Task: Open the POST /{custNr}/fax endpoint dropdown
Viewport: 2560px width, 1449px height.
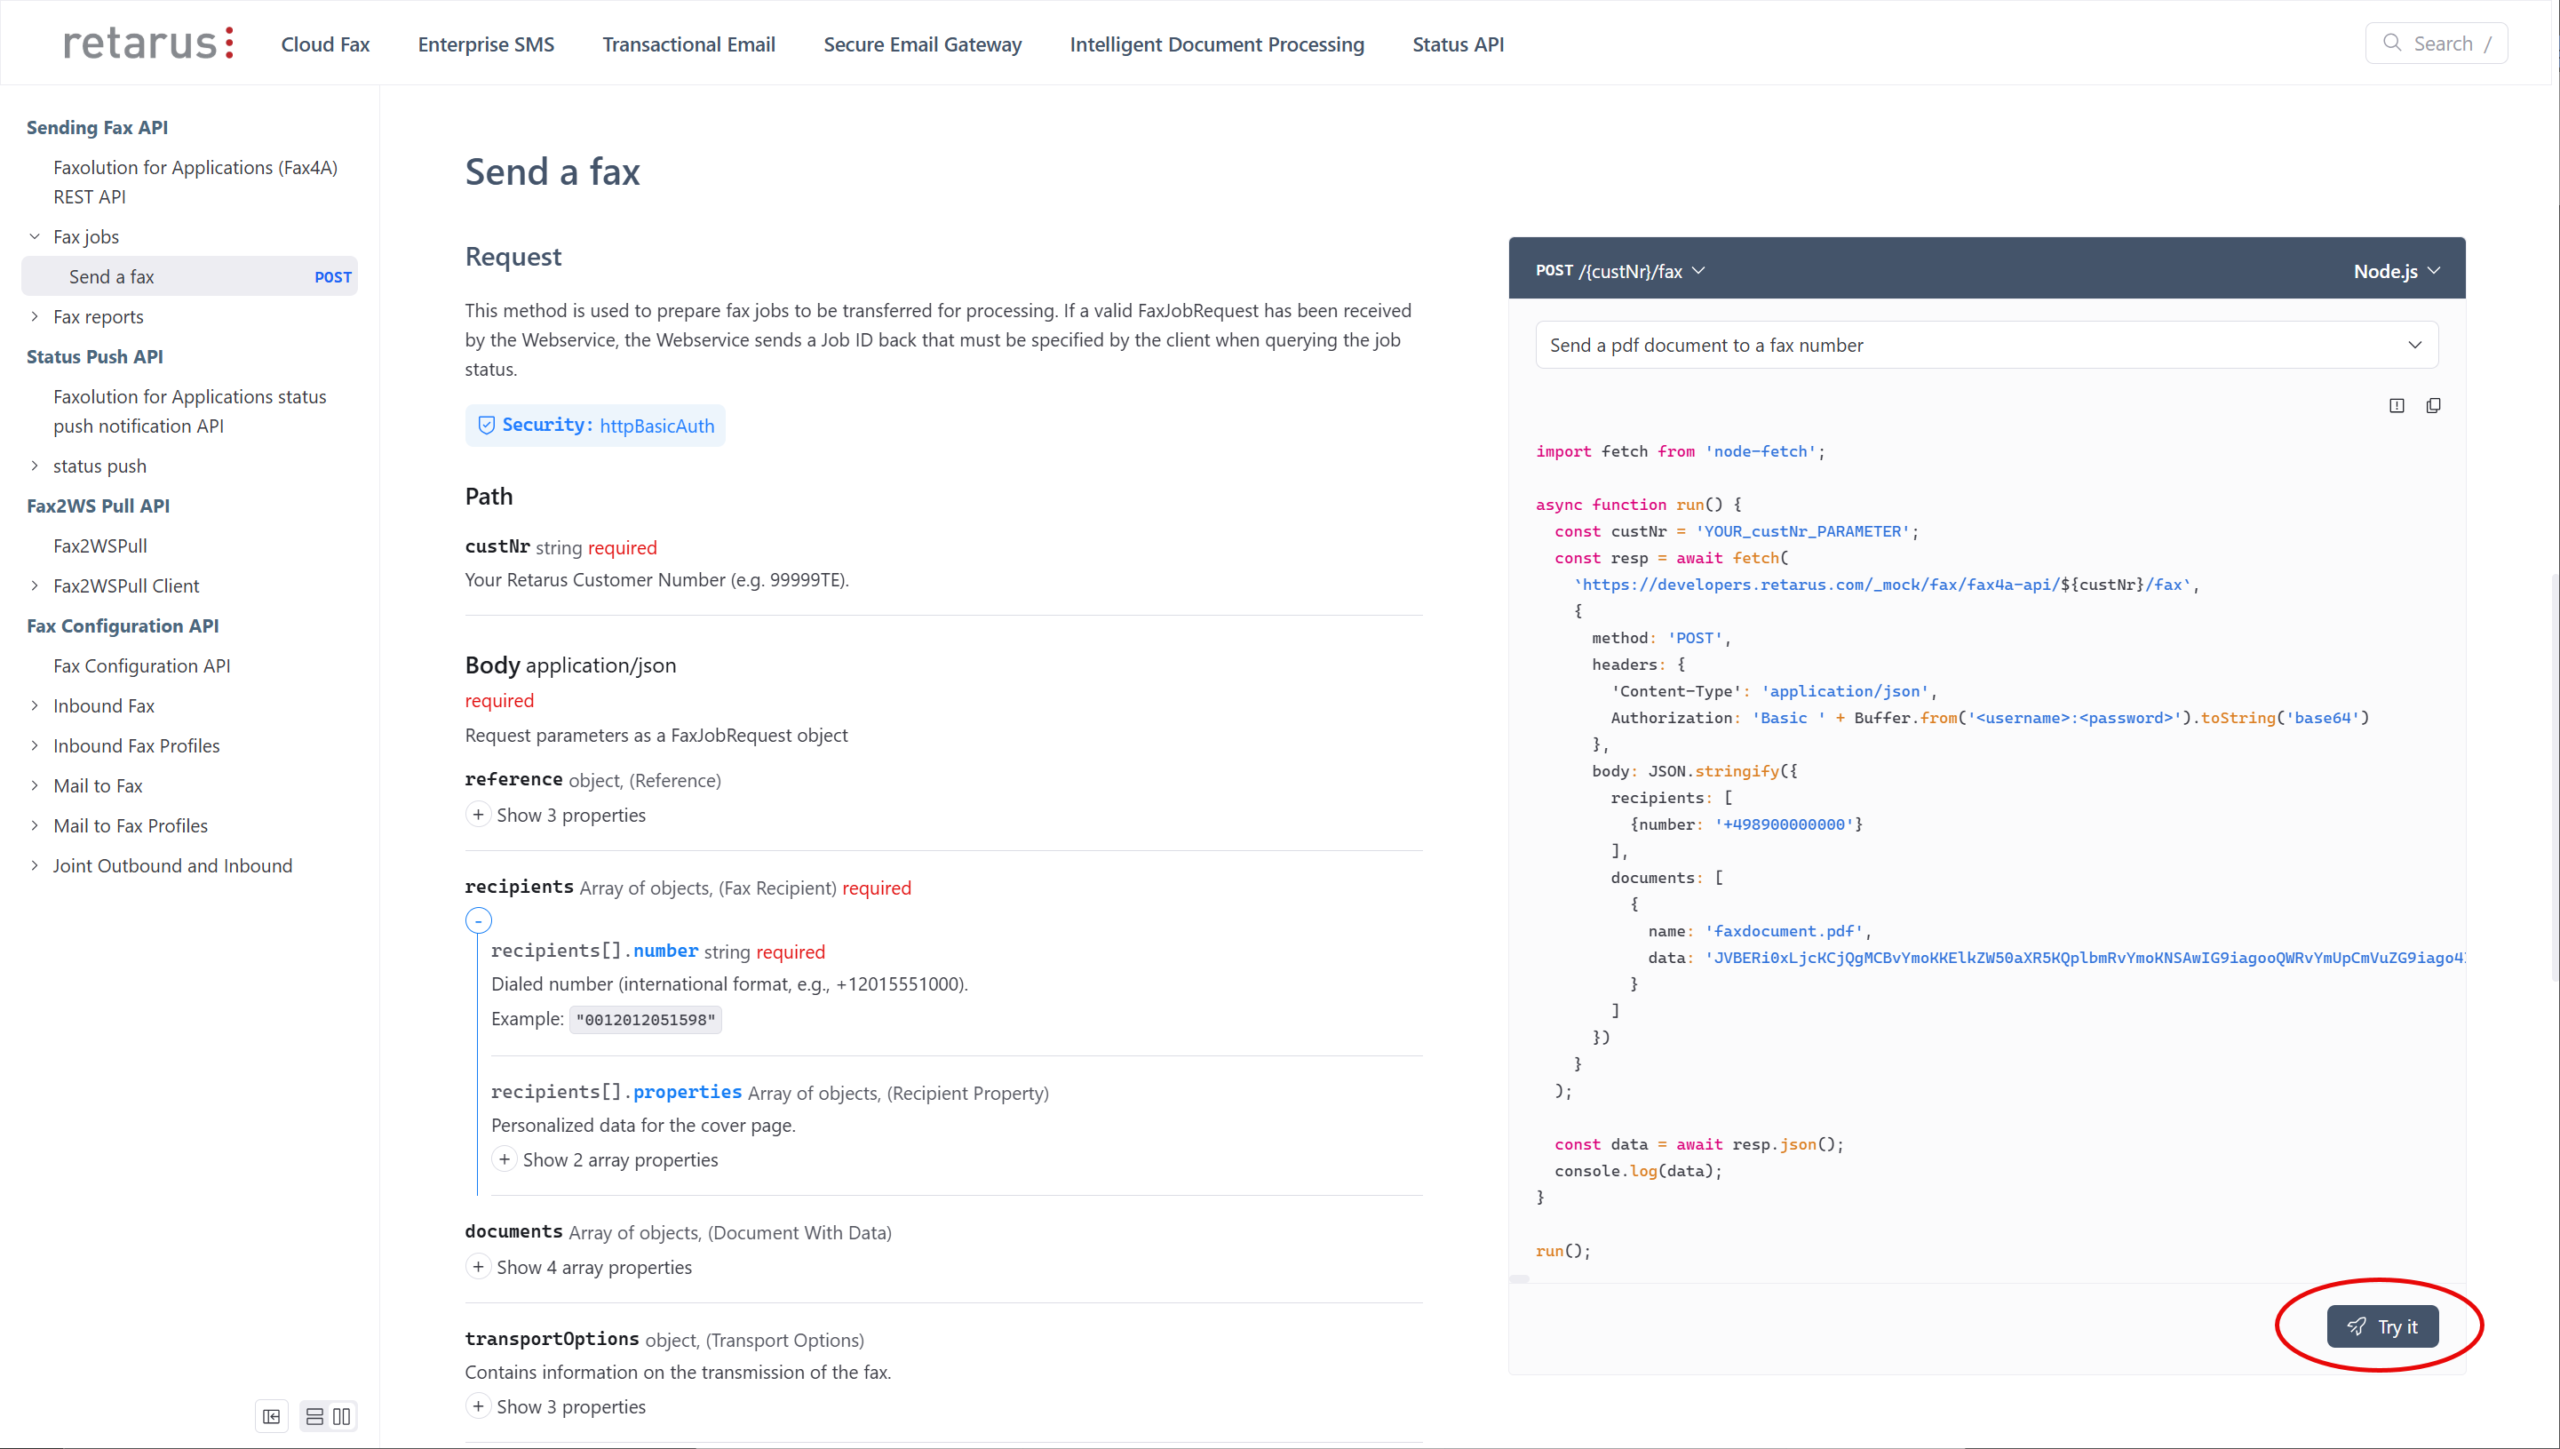Action: point(1620,271)
